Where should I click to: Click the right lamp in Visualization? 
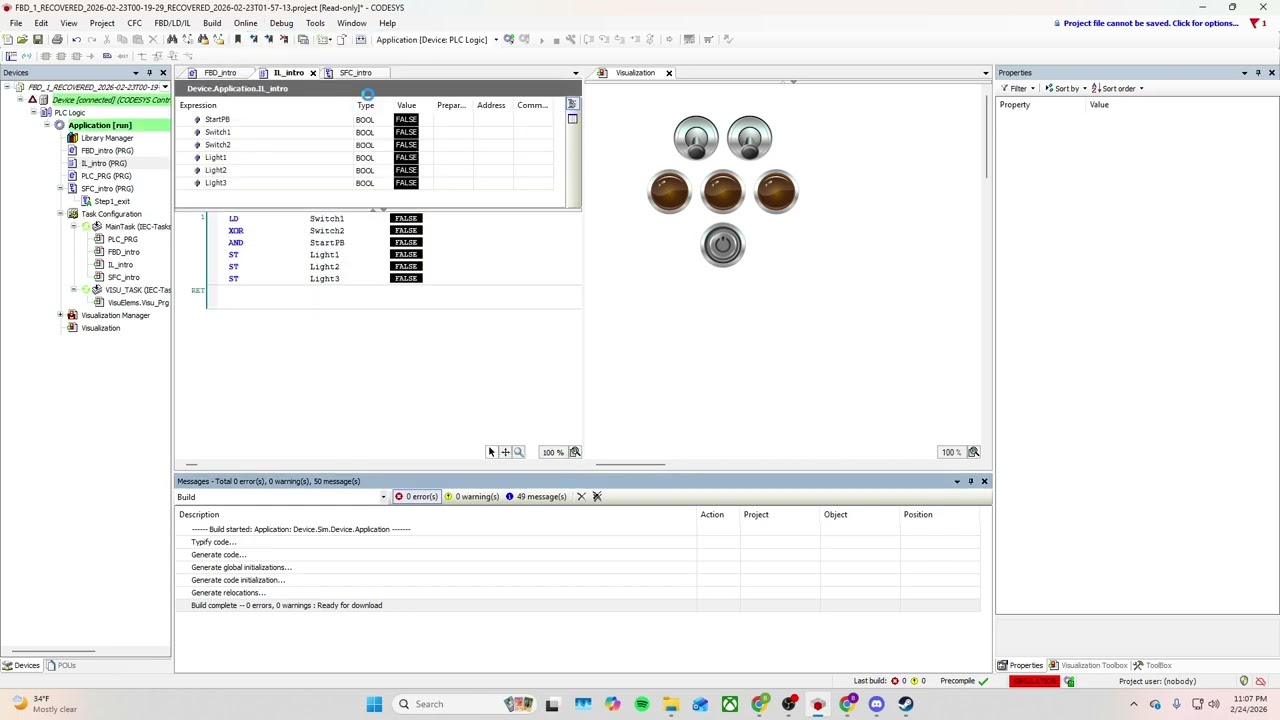pyautogui.click(x=776, y=191)
